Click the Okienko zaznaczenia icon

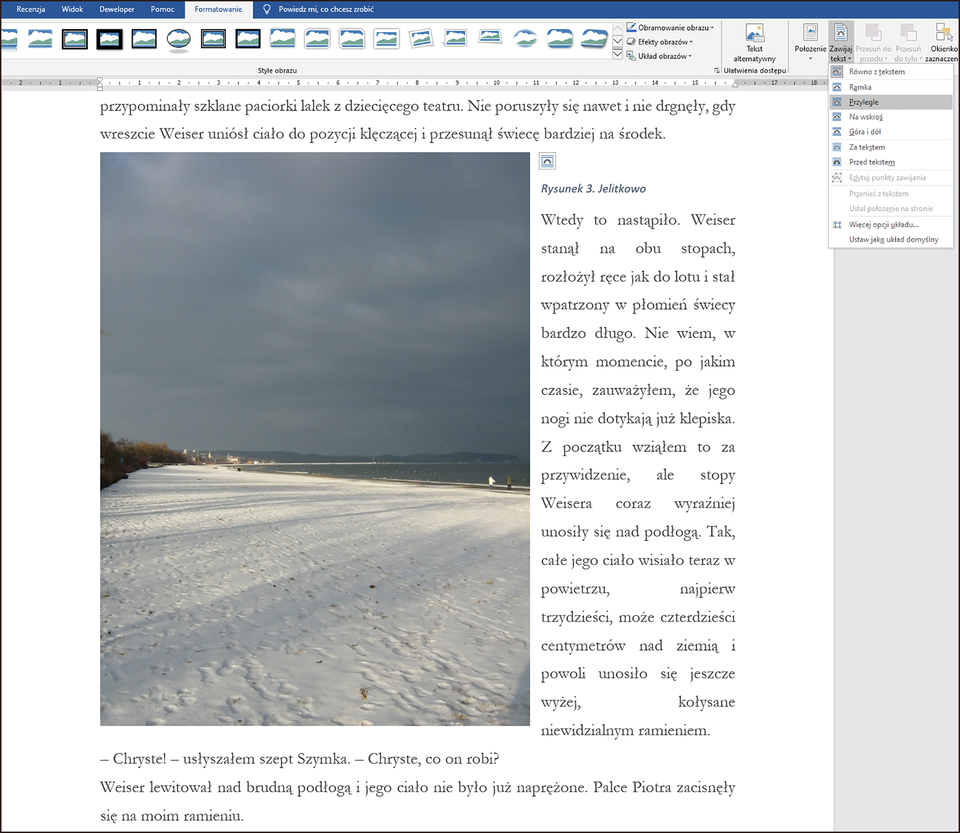point(942,43)
